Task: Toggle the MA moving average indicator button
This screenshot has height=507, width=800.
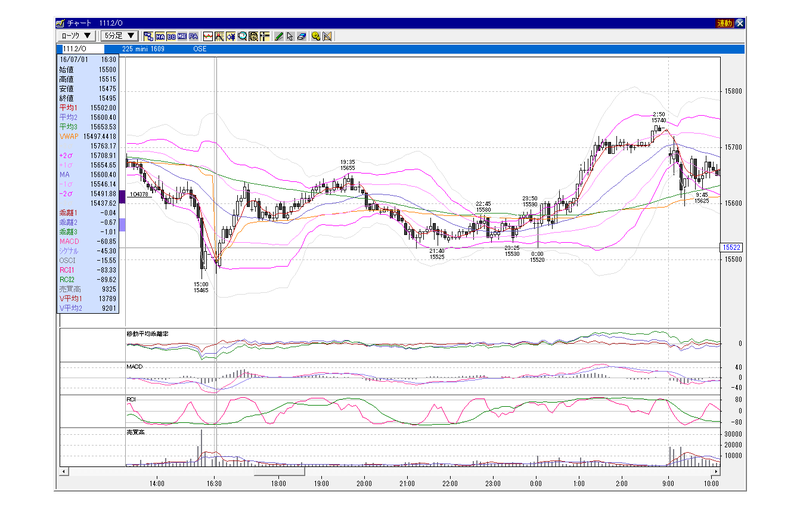Action: pos(160,36)
